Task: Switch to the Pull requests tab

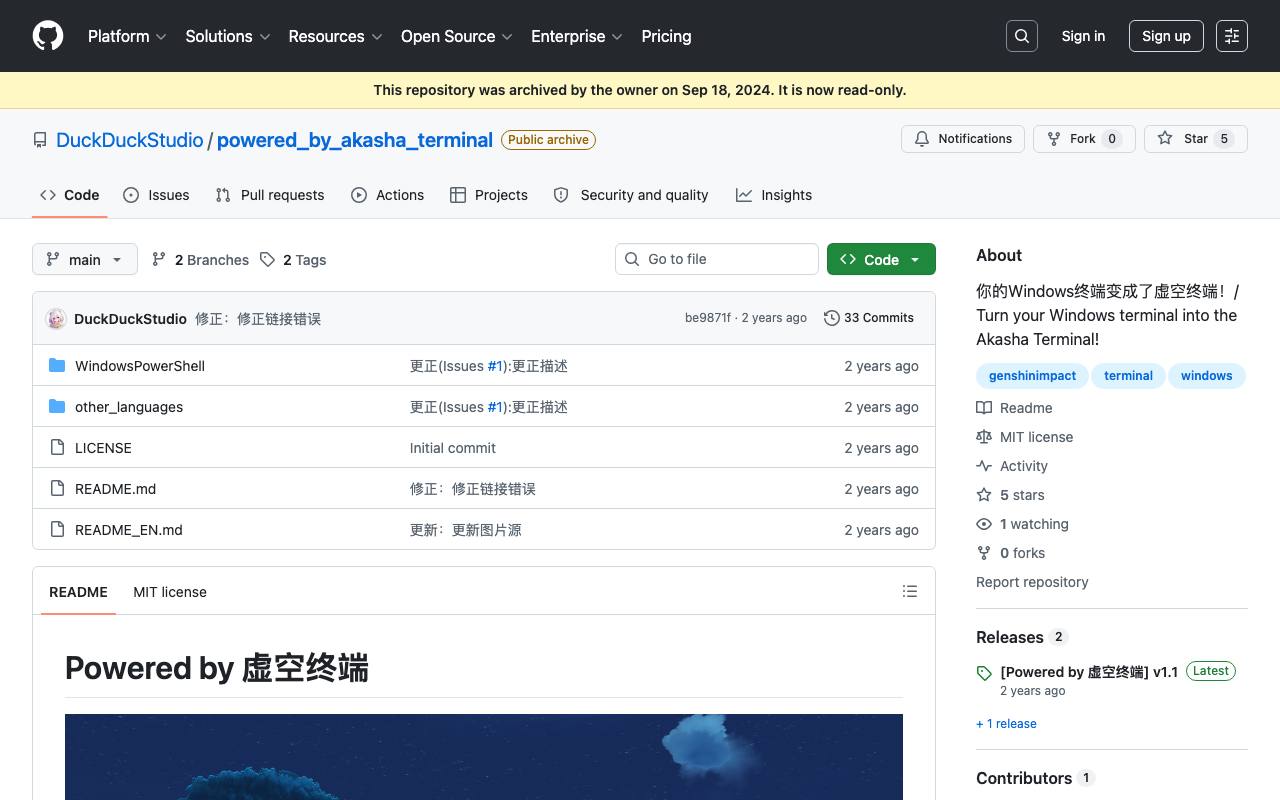Action: click(x=270, y=195)
